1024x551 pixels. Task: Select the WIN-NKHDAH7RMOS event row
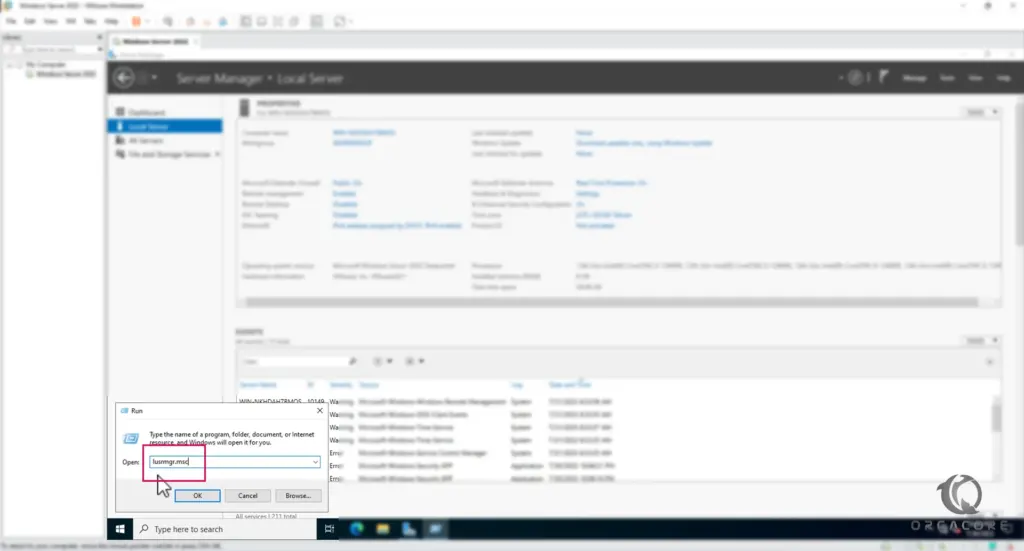click(426, 401)
